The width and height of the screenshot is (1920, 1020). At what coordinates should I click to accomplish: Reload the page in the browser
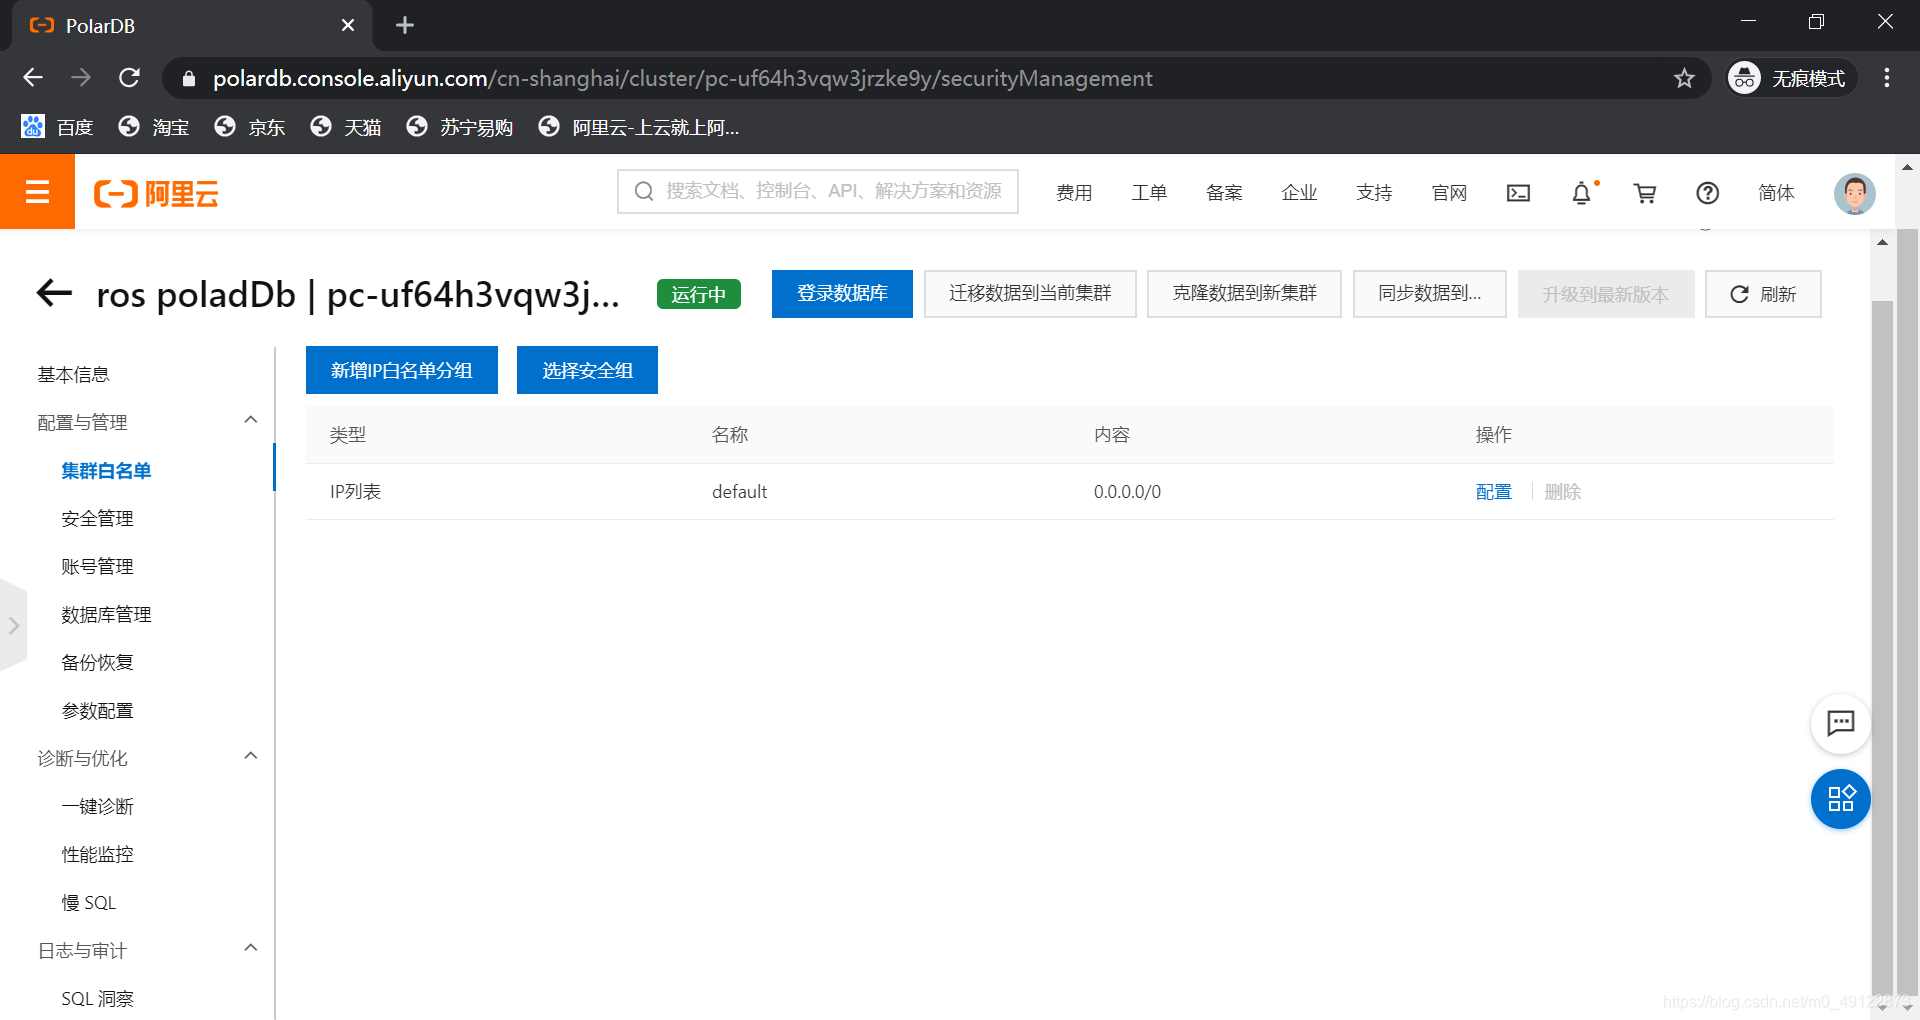(x=129, y=78)
